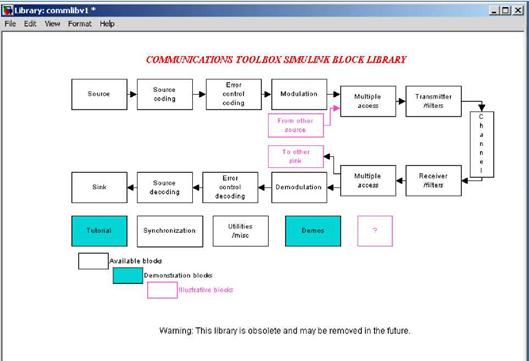Select the lower Multiple access block

click(x=368, y=180)
